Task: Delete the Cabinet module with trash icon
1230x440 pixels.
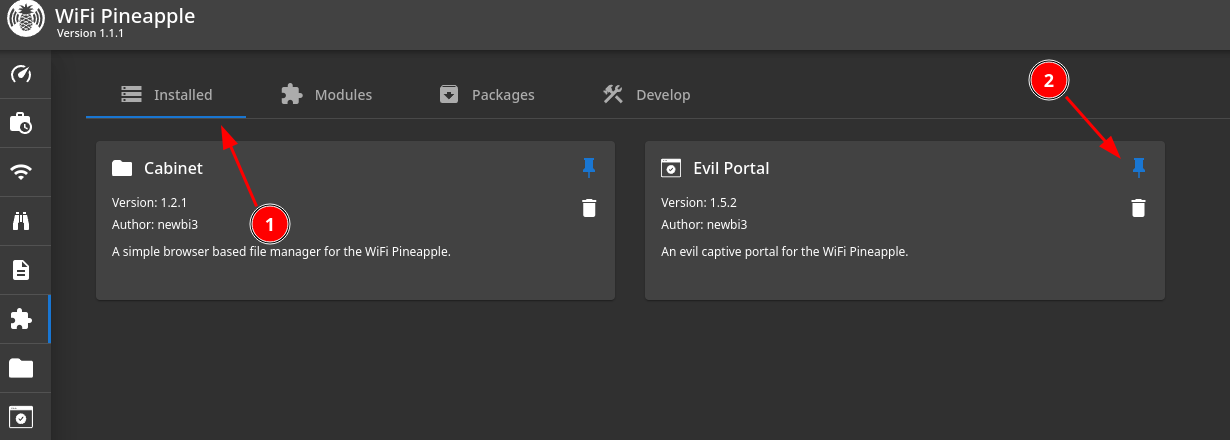Action: tap(589, 208)
